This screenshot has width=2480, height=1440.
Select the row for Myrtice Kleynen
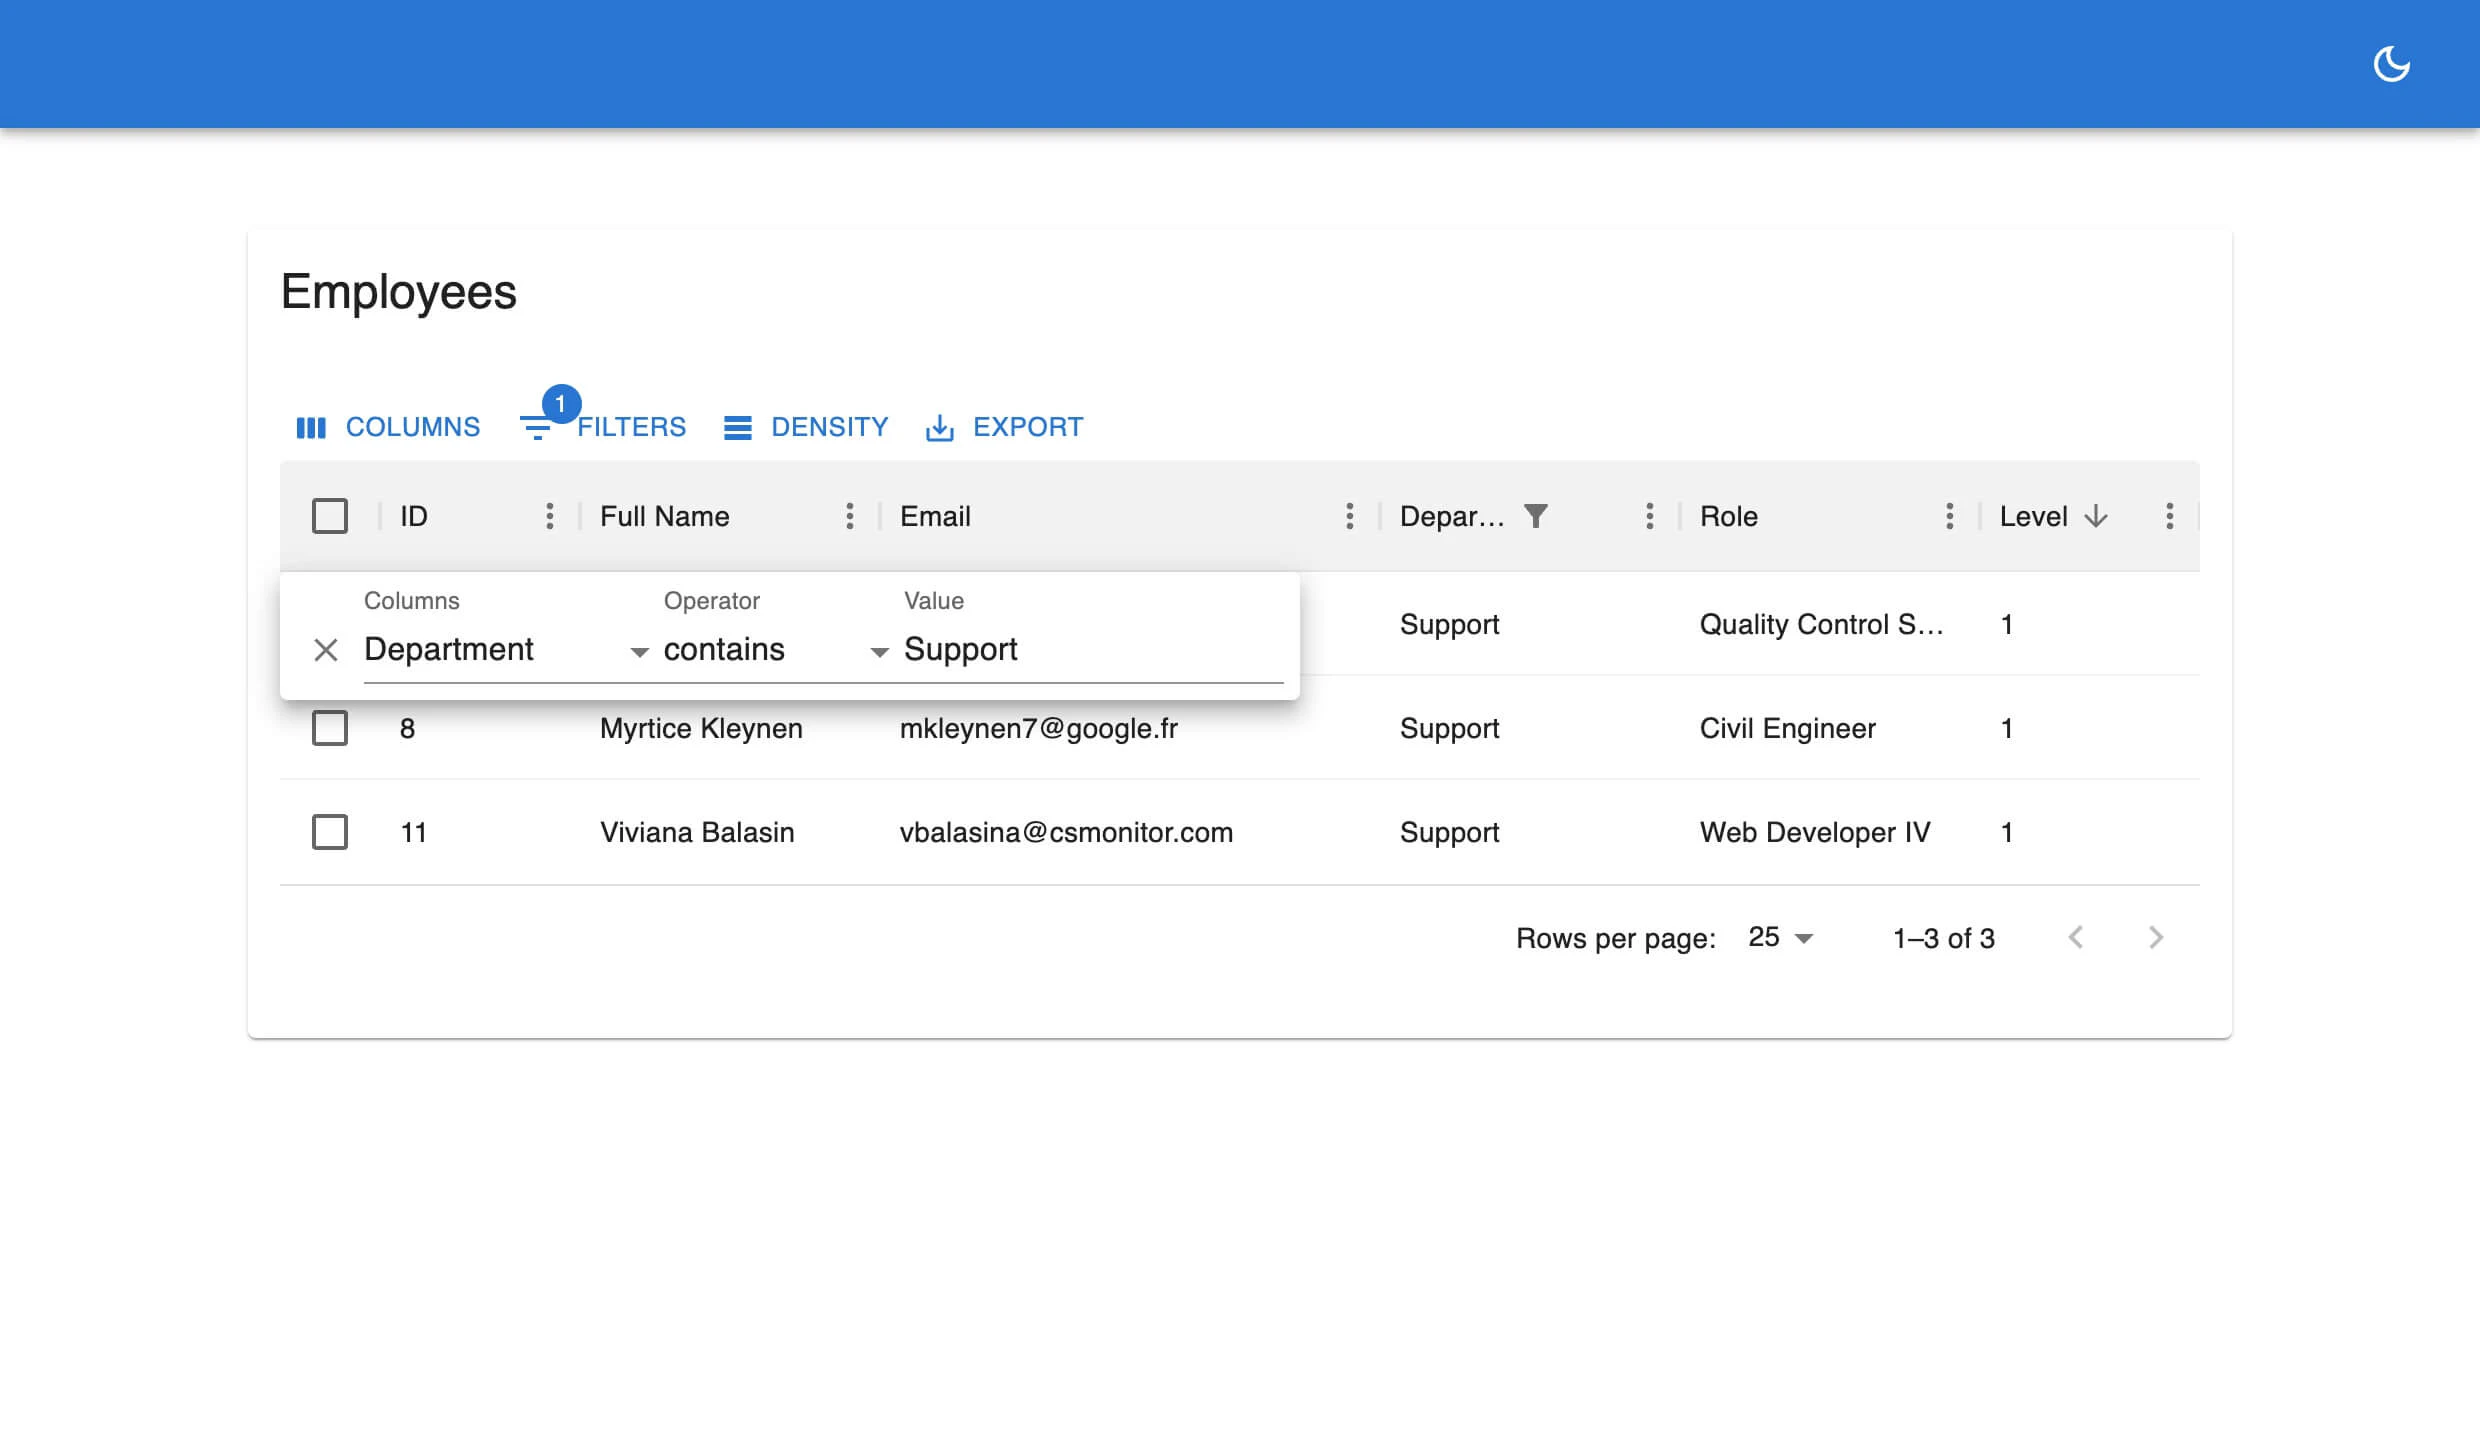pos(330,728)
